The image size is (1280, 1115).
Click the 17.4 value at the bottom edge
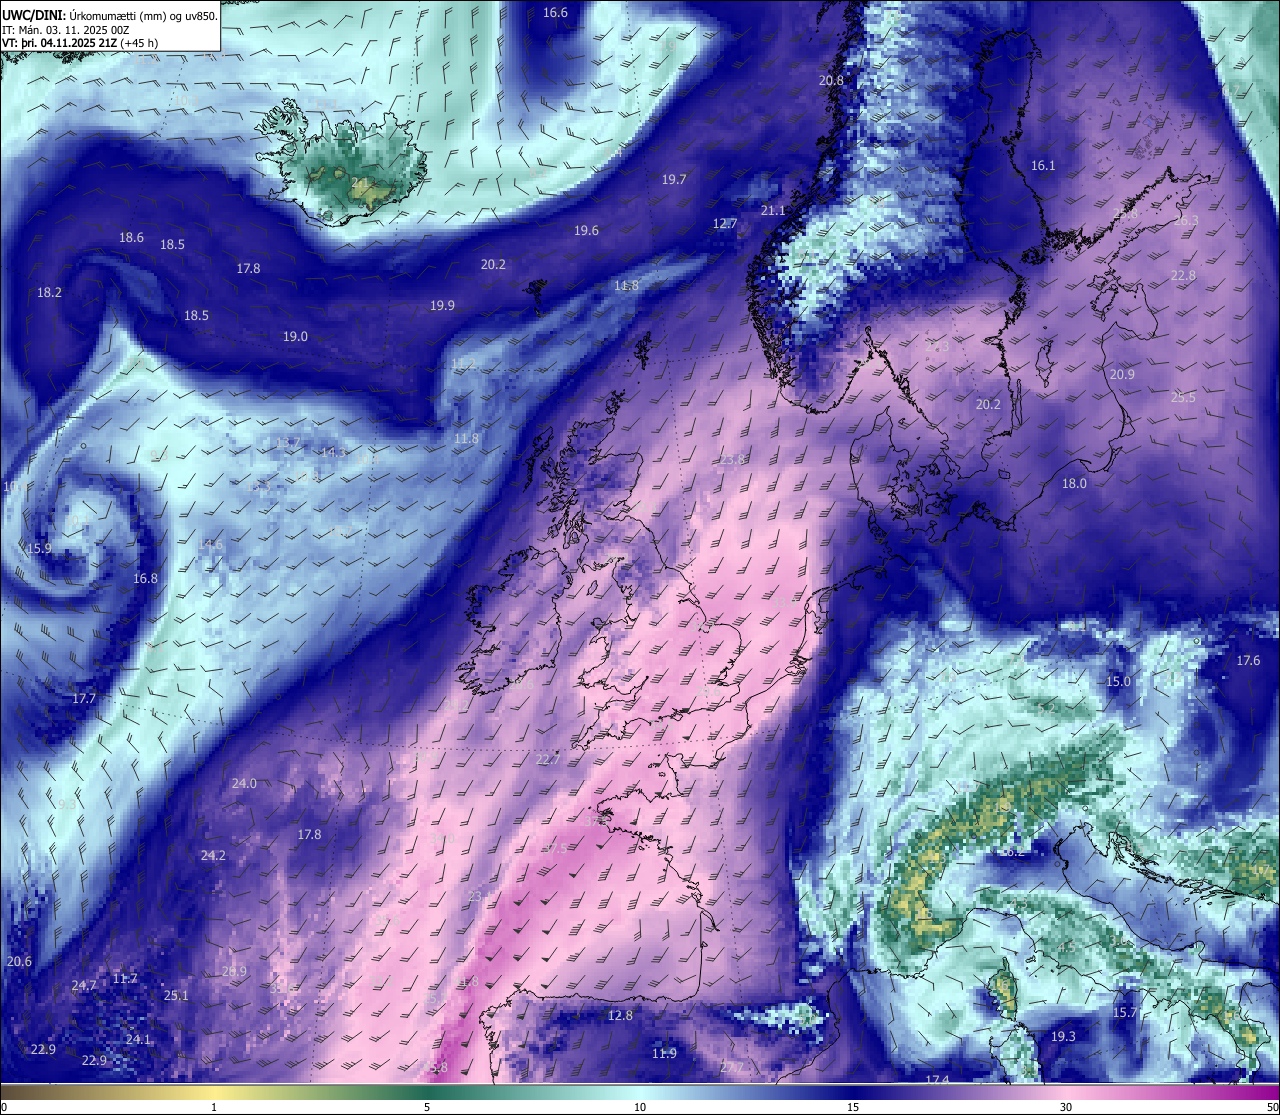click(x=937, y=1080)
